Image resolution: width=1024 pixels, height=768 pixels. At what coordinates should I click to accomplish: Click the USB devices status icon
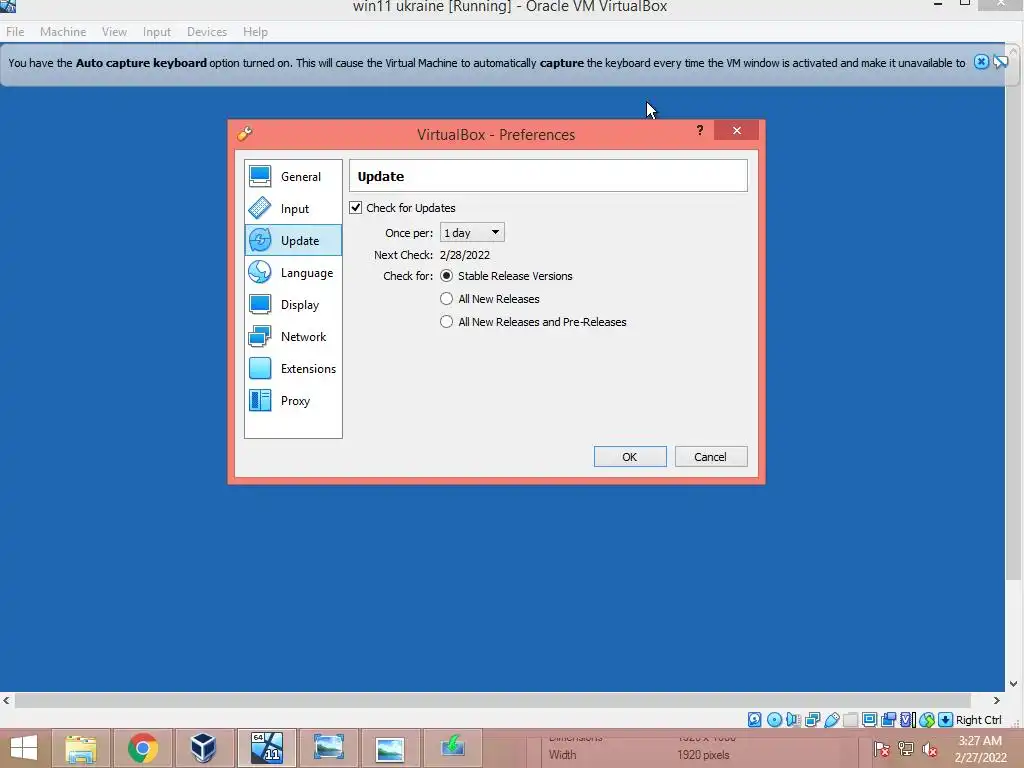[831, 720]
